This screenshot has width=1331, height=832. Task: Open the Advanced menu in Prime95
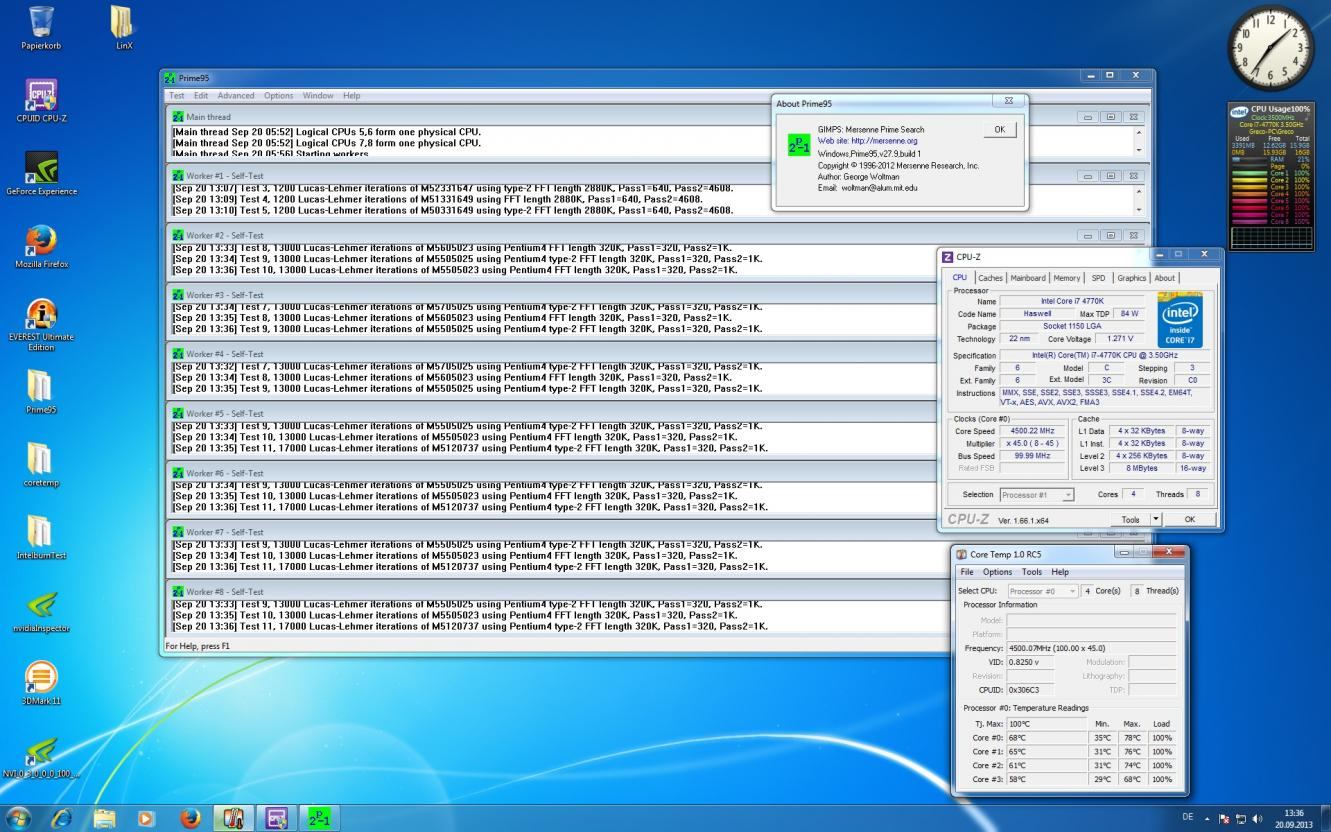coord(236,96)
